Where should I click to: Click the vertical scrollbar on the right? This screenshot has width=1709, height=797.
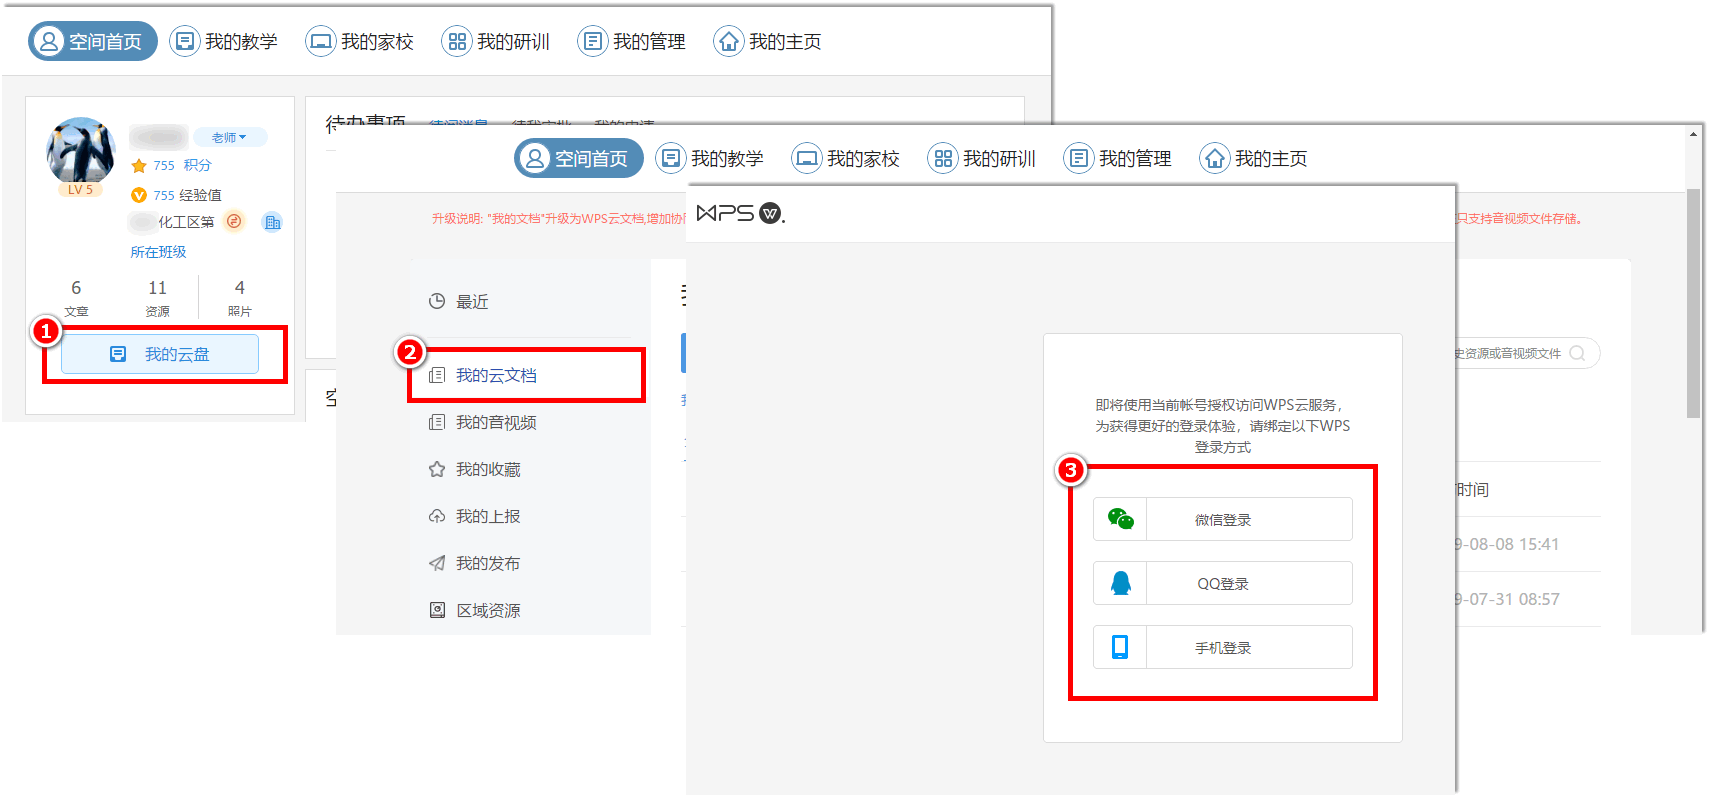1692,300
